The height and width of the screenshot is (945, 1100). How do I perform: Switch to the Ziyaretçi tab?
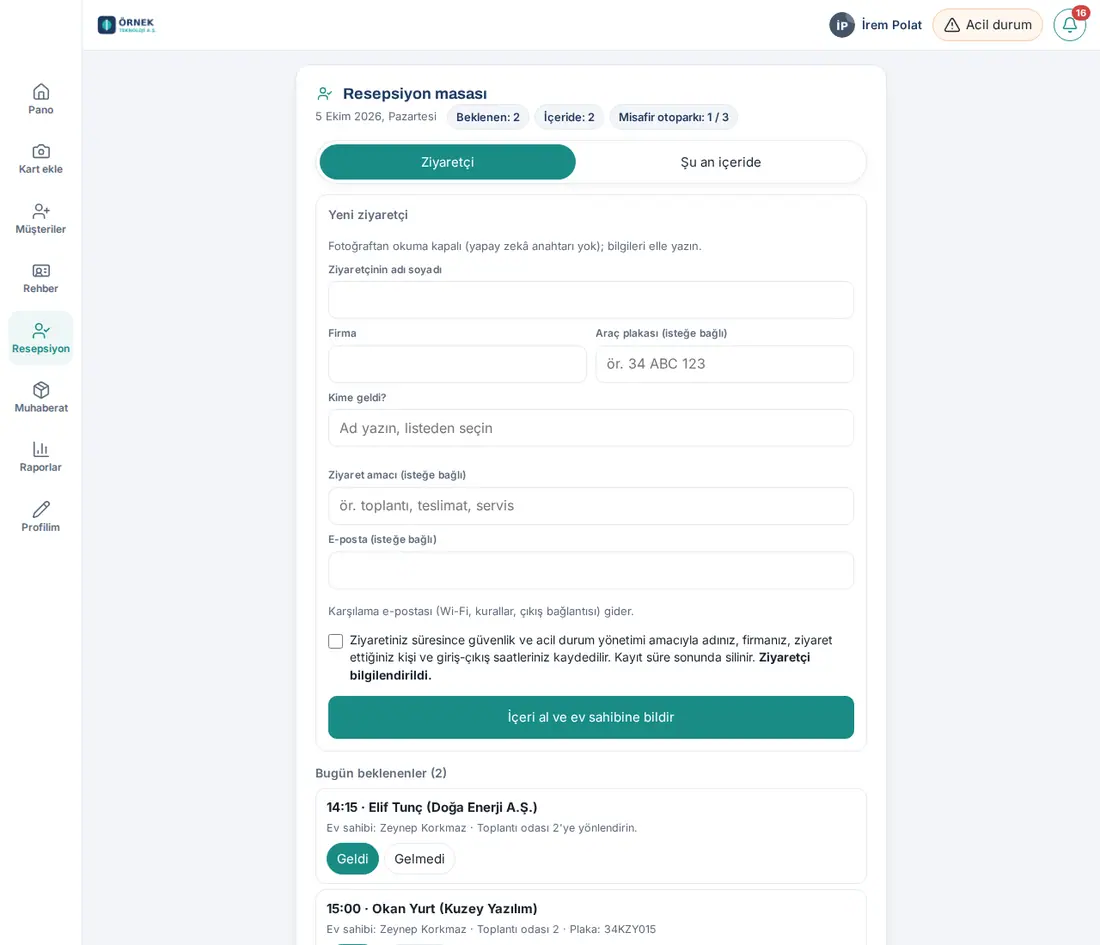pyautogui.click(x=448, y=162)
